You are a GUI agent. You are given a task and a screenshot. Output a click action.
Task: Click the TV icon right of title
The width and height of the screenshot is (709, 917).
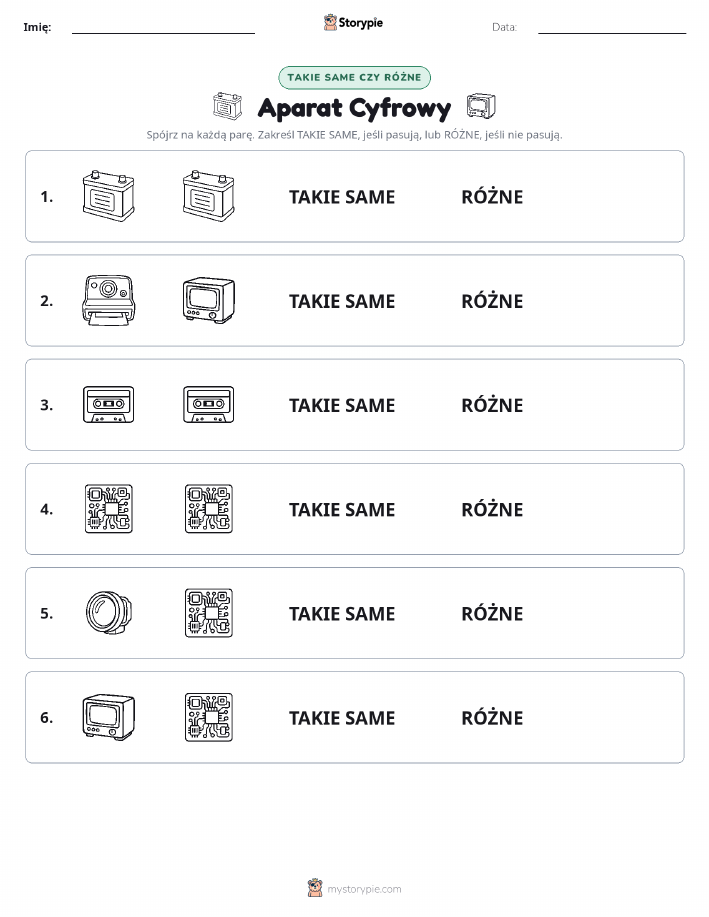coord(481,106)
